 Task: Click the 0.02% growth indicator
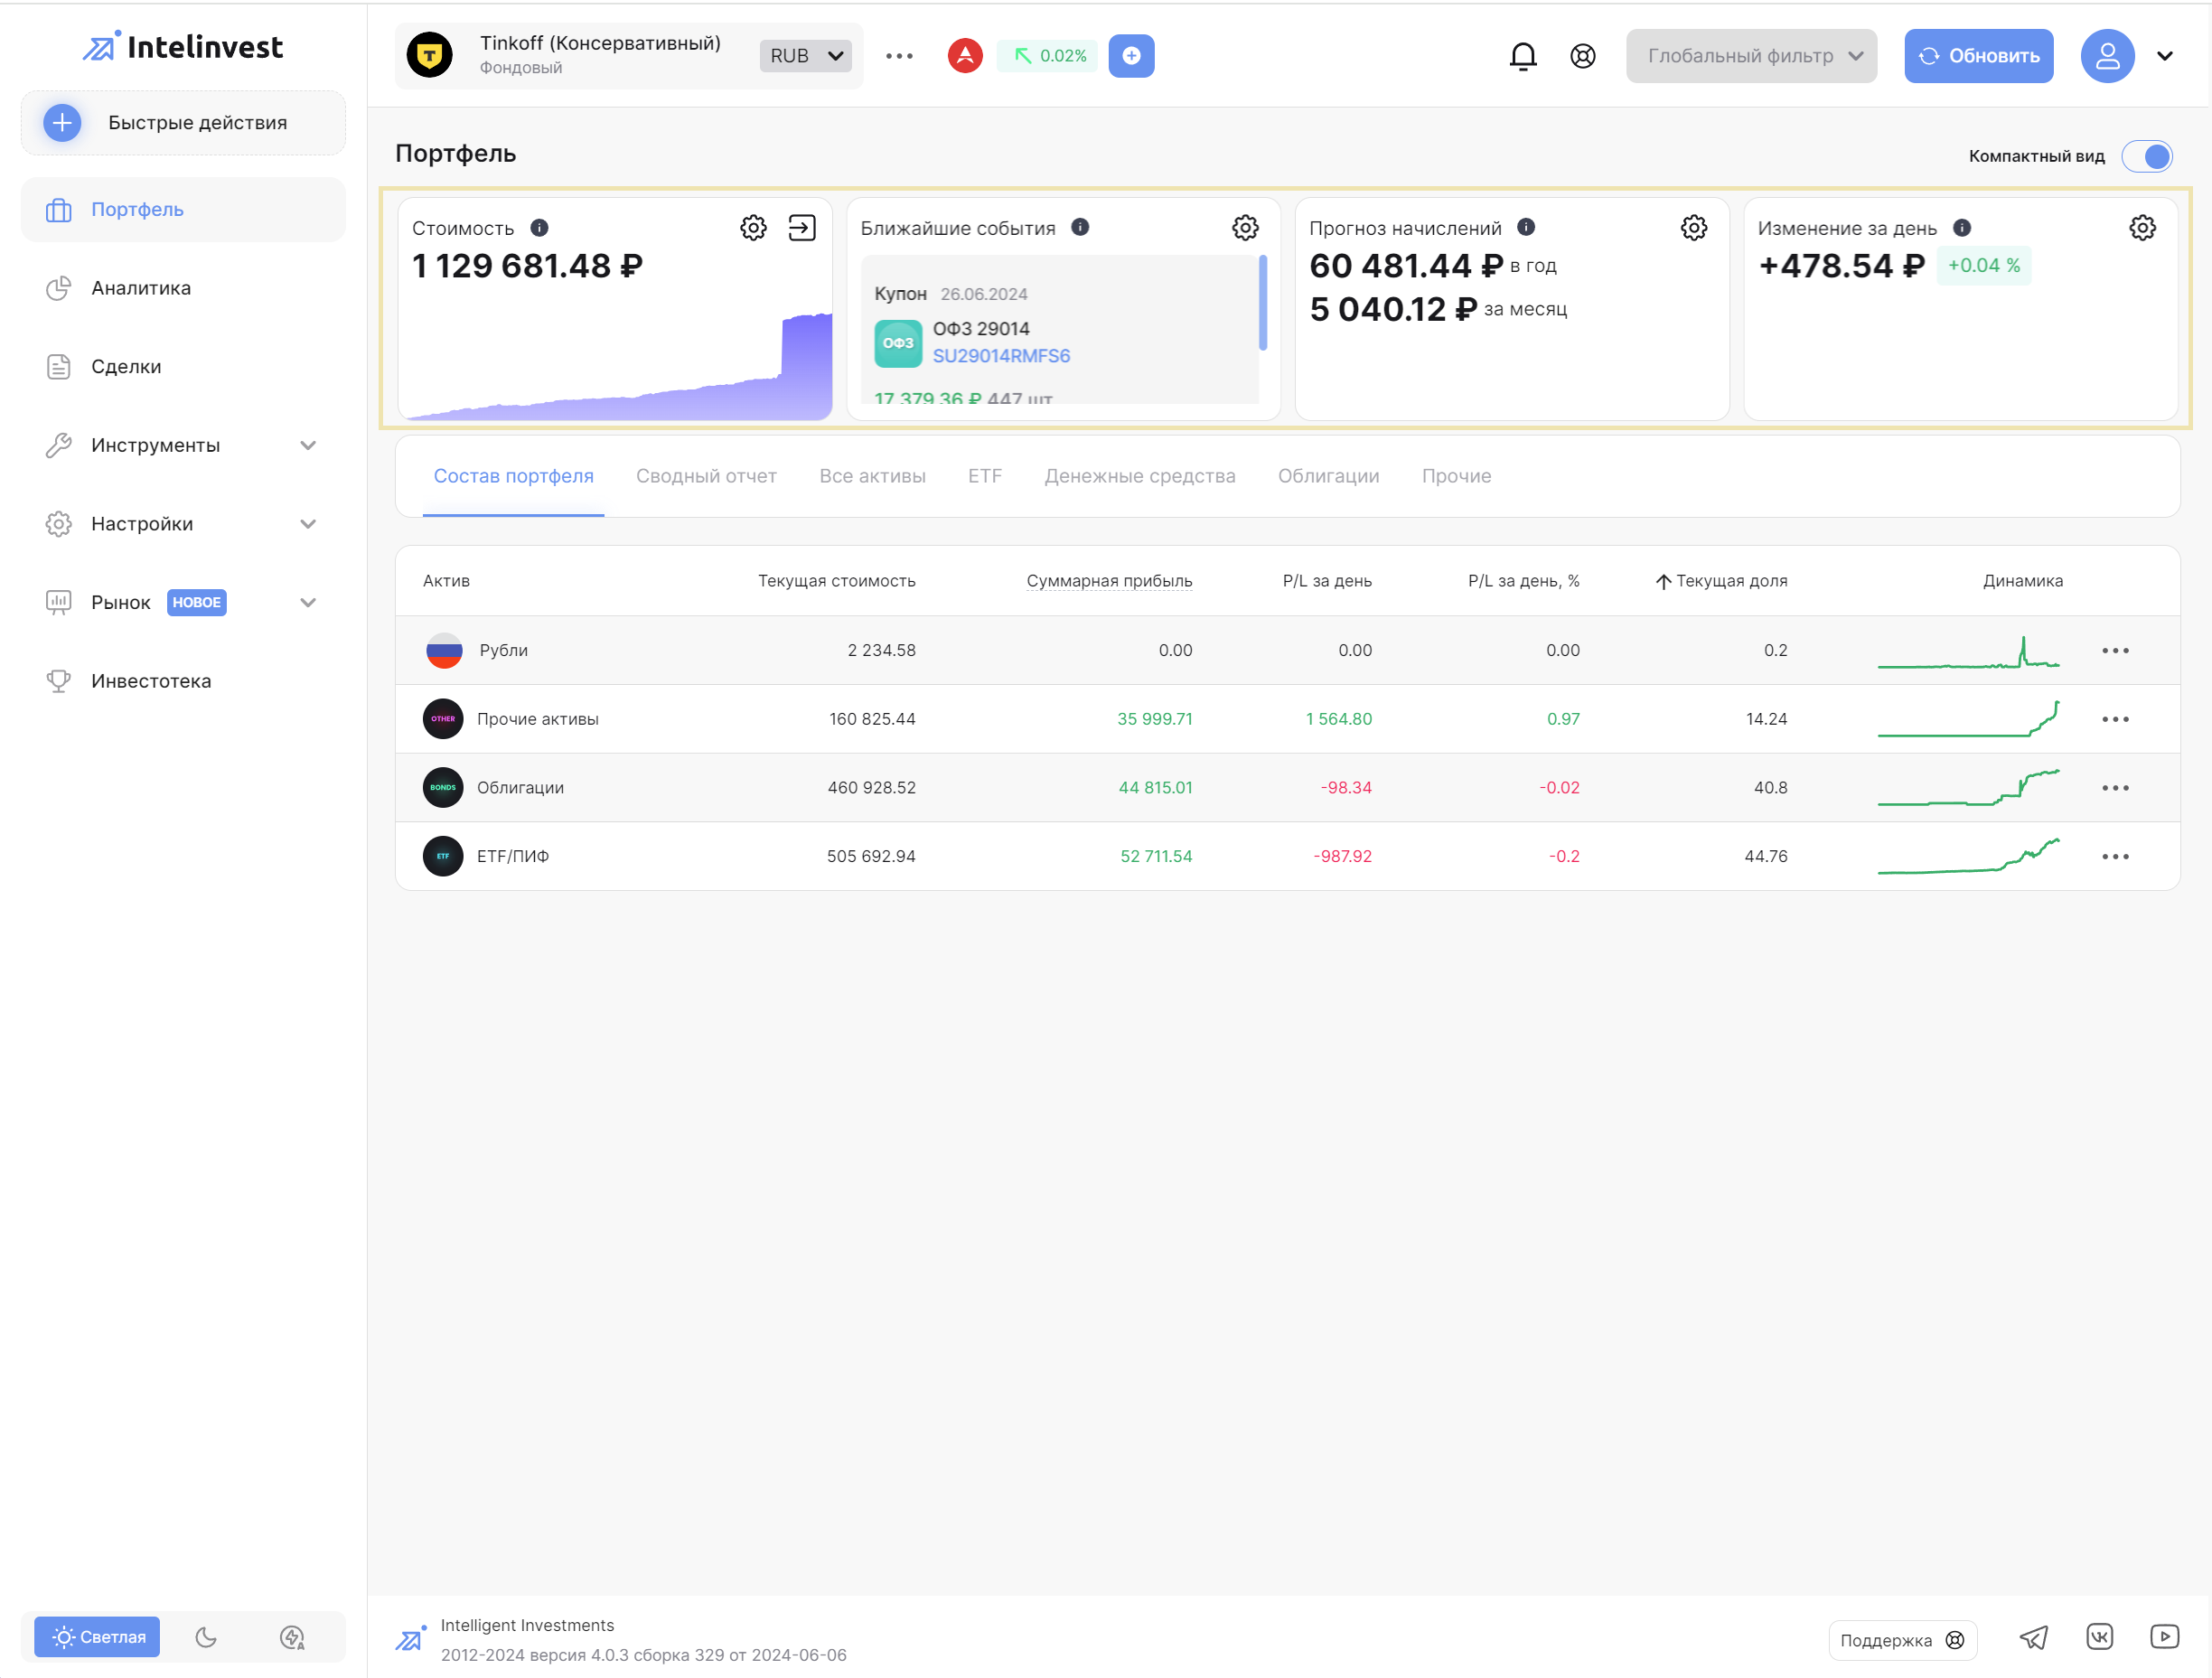pyautogui.click(x=1049, y=56)
